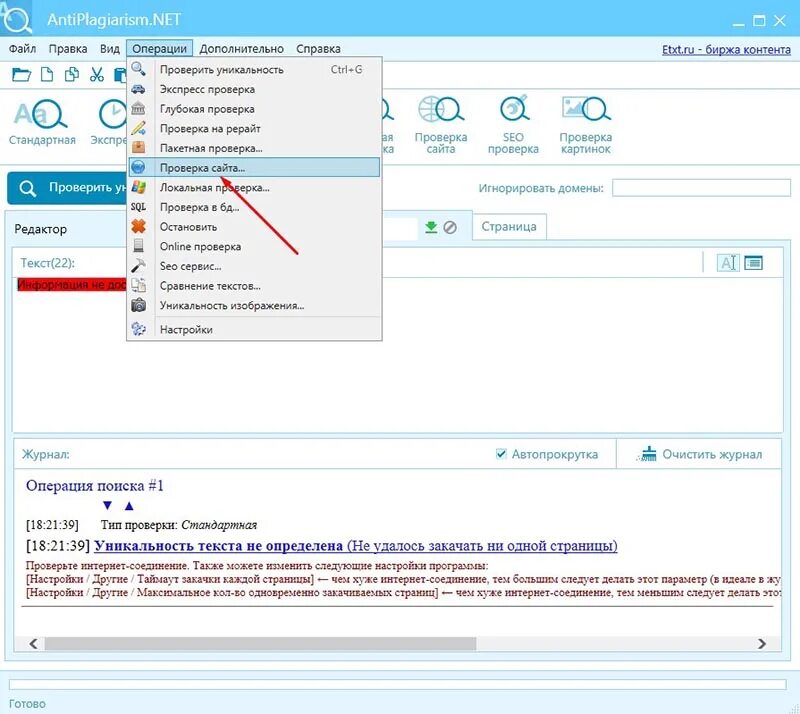Screen dimensions: 800x714
Task: Open the Справка menu
Action: click(318, 49)
